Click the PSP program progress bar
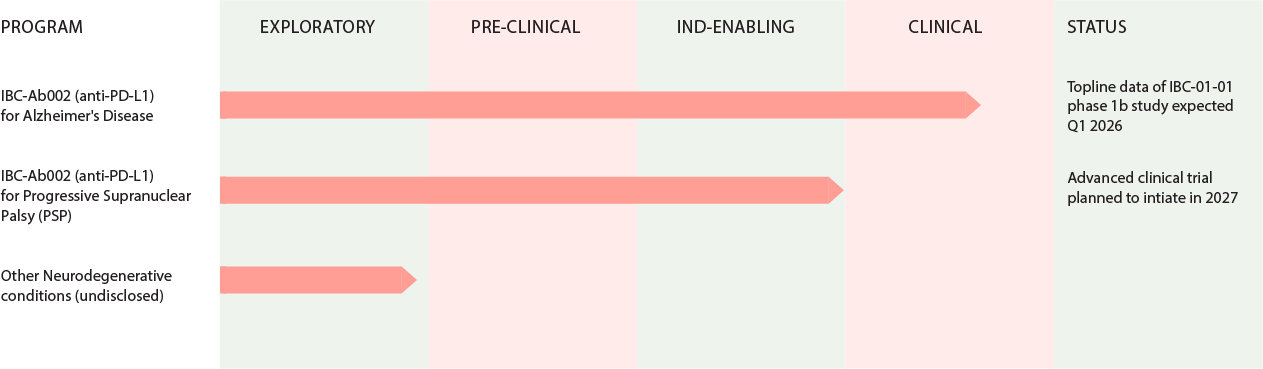Viewport: 1263px width, 369px height. coord(531,190)
